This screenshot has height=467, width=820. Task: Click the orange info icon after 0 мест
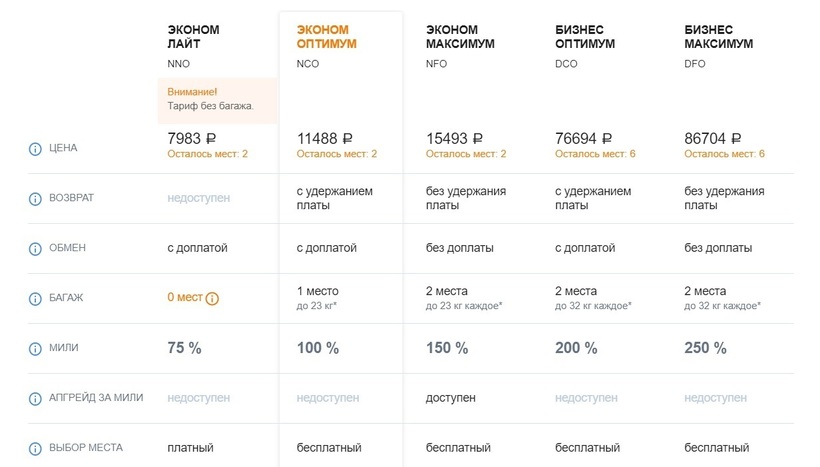(x=212, y=298)
